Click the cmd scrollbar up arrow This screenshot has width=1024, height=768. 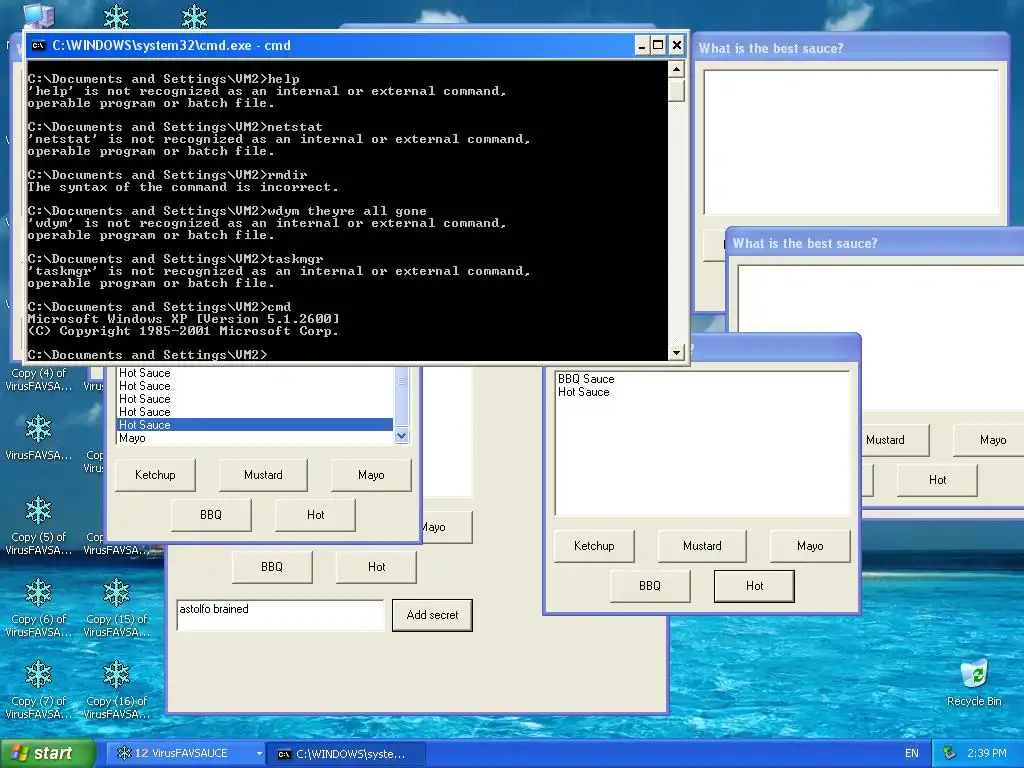[x=677, y=69]
